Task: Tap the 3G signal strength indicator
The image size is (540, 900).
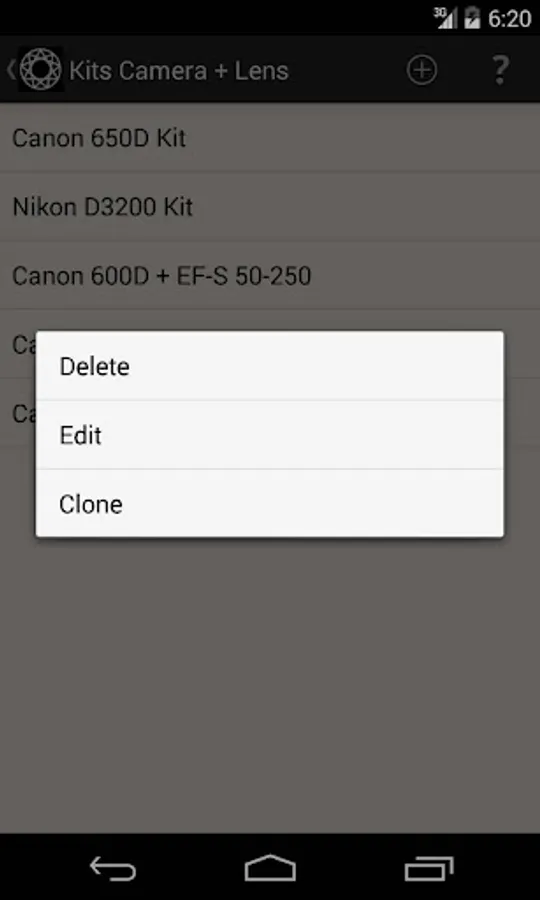Action: tap(445, 18)
